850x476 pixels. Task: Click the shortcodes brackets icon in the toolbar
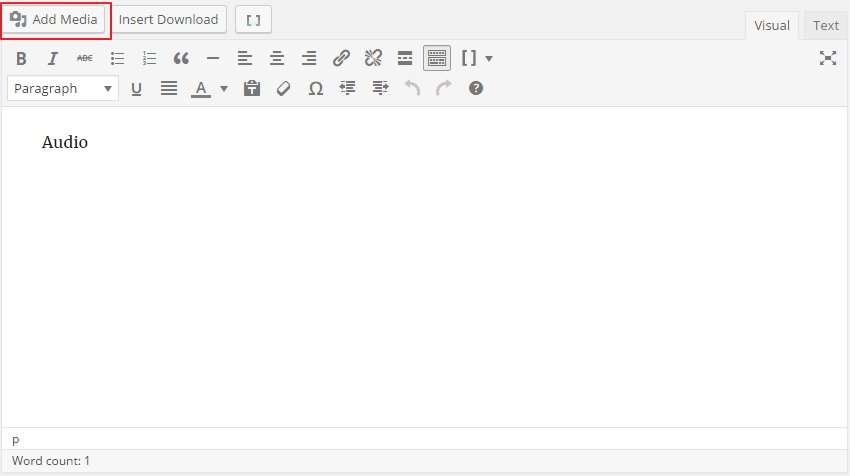click(469, 58)
